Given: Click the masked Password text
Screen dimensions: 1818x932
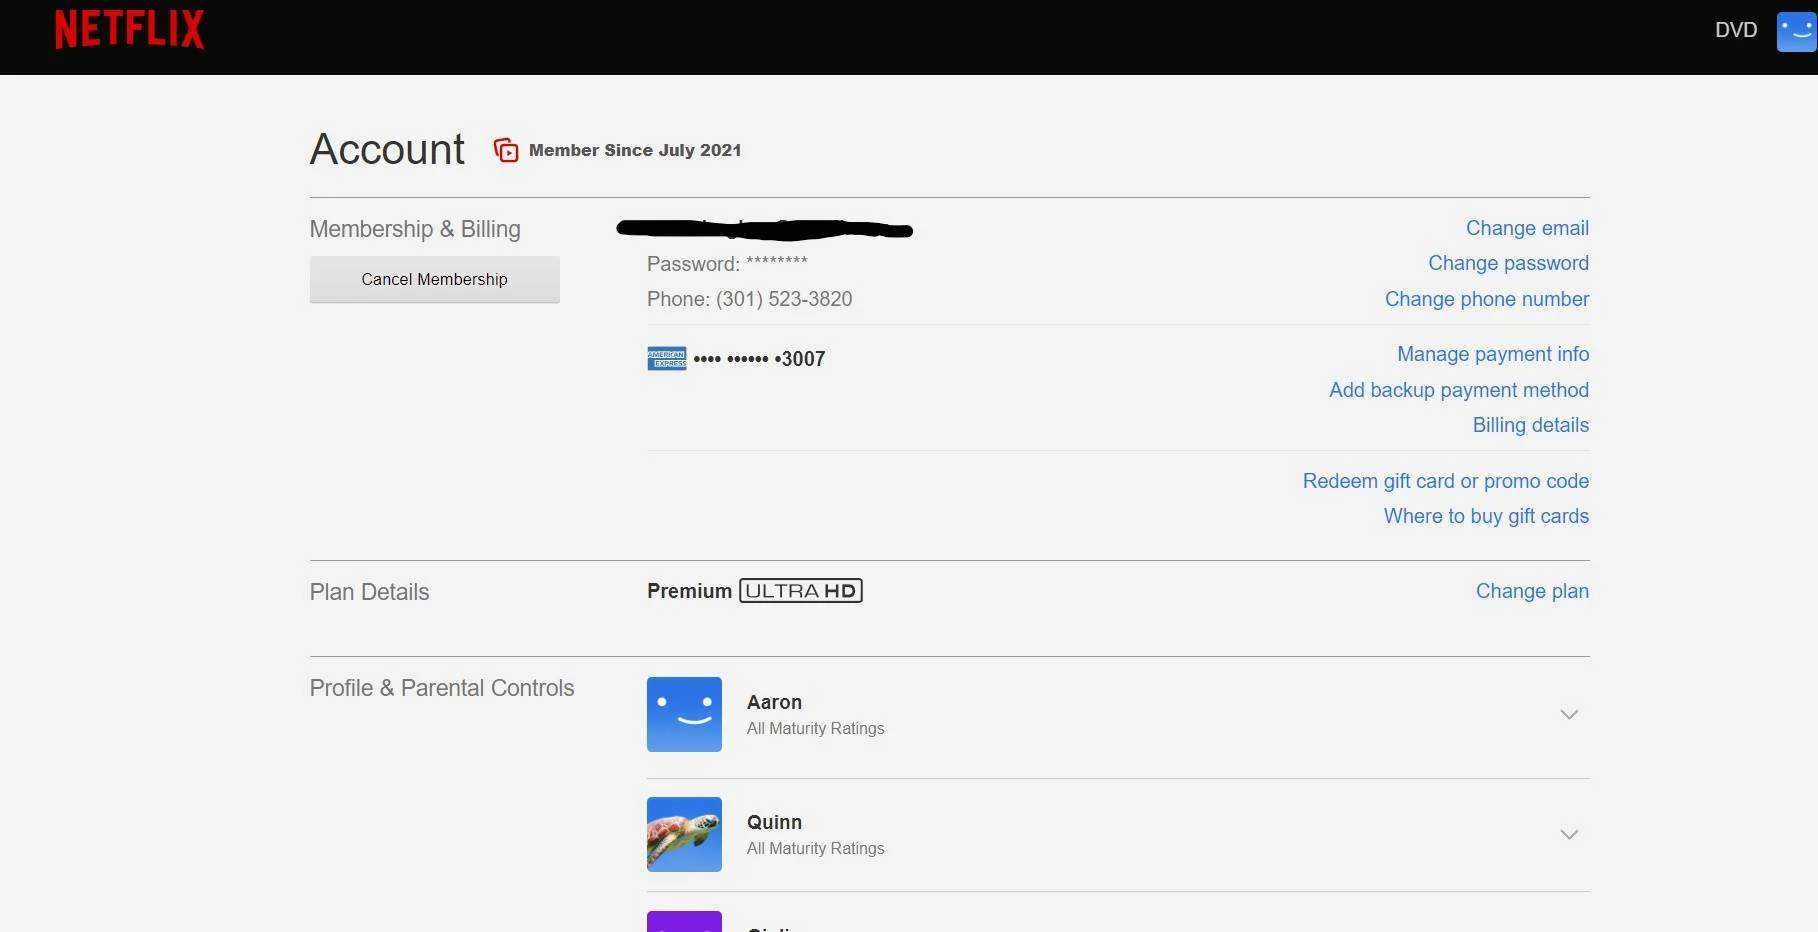Looking at the screenshot, I should (x=727, y=264).
